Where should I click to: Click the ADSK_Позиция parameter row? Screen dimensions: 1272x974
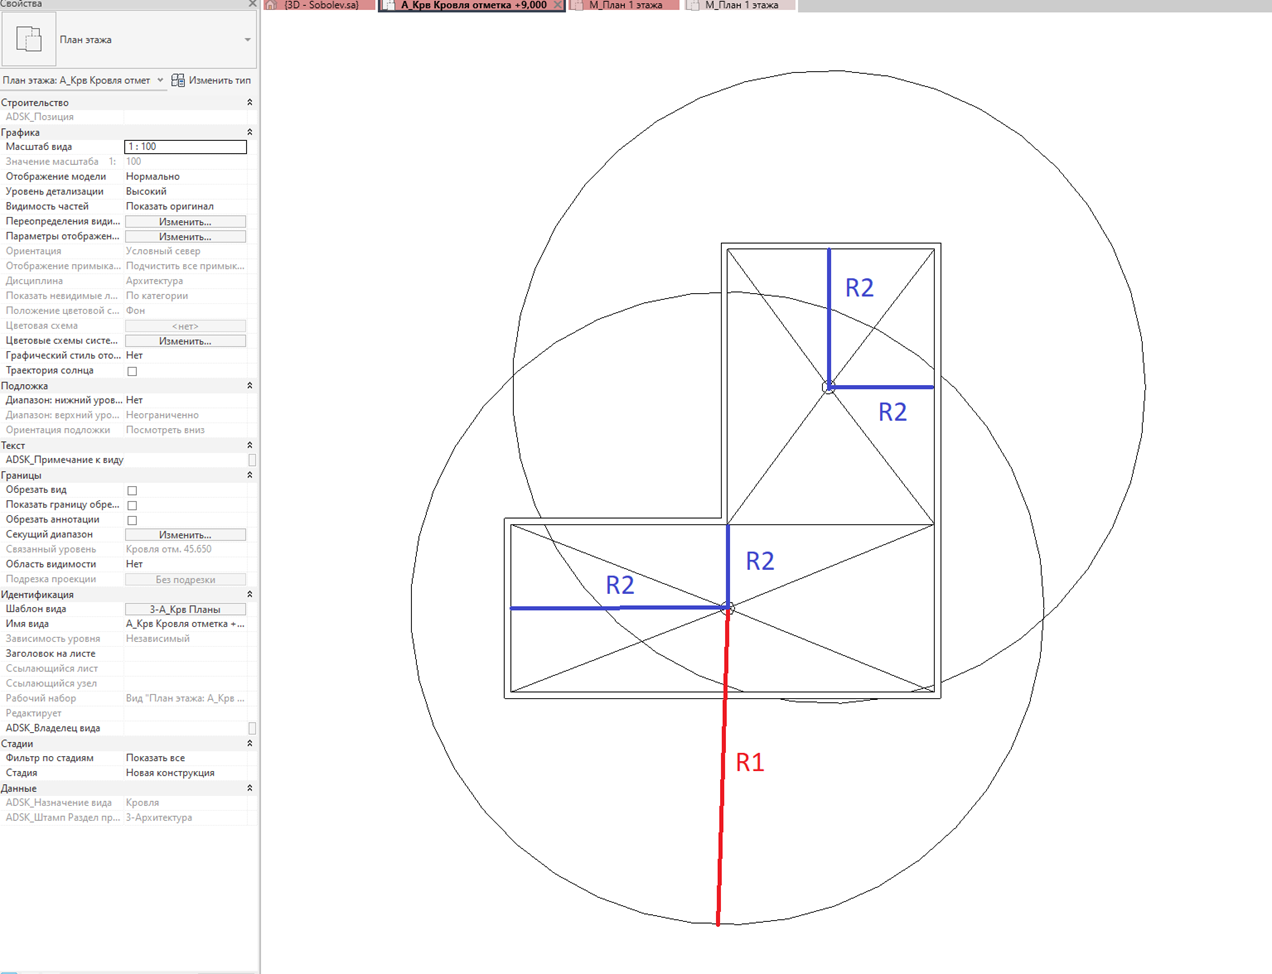[x=124, y=117]
